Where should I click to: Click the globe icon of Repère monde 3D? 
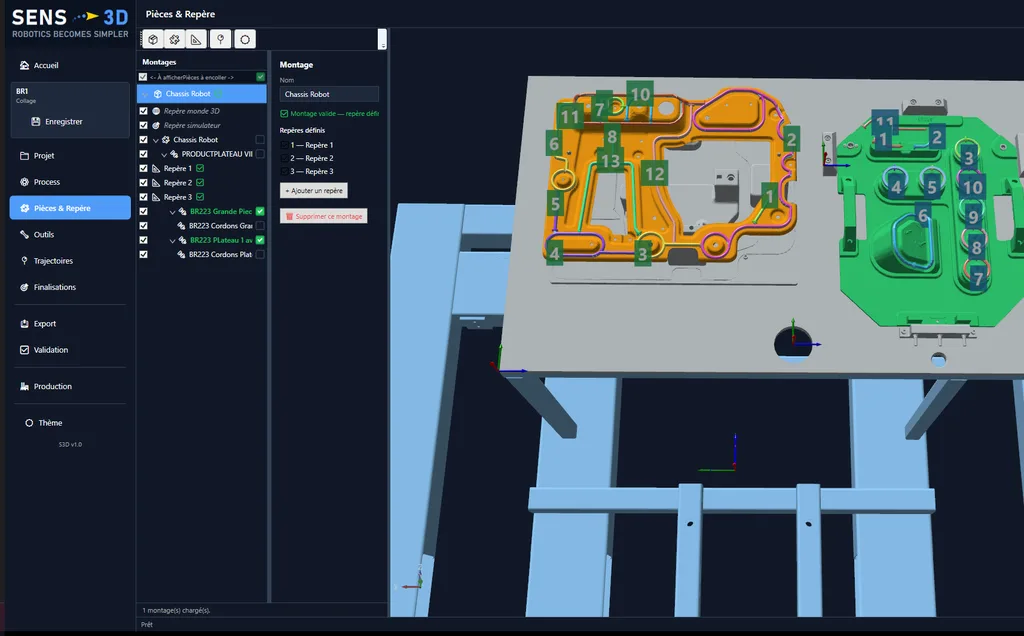tap(156, 111)
